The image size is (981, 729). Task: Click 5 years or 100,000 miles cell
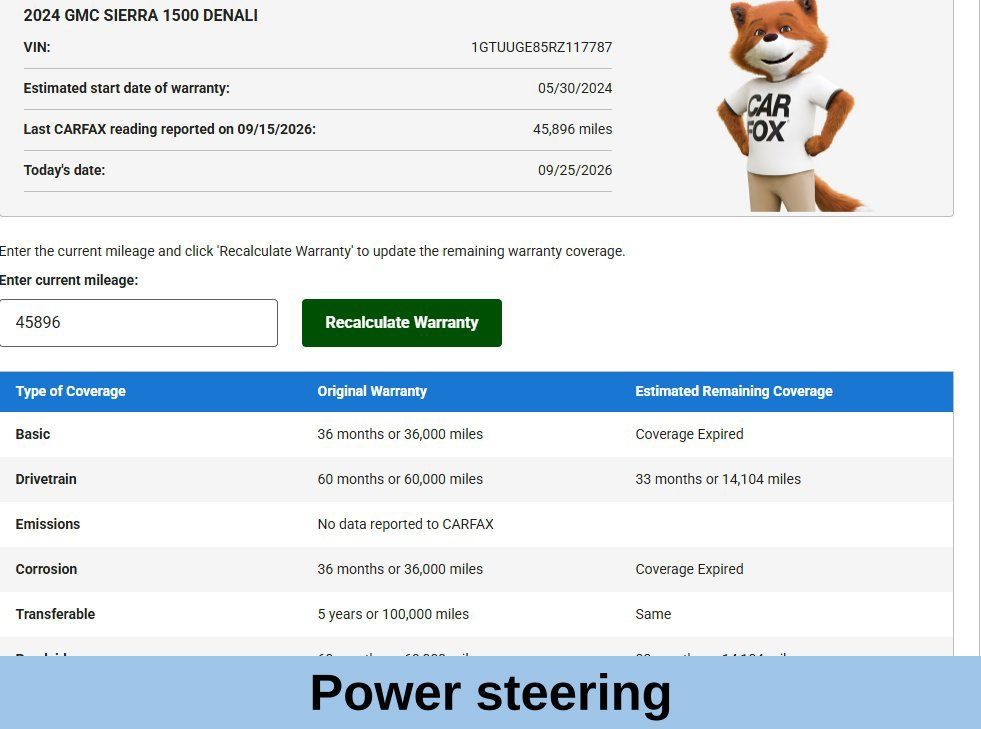point(393,614)
